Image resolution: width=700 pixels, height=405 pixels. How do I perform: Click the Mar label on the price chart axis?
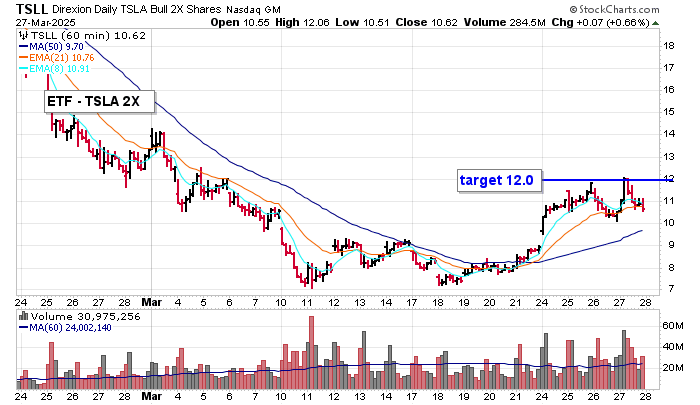[151, 302]
